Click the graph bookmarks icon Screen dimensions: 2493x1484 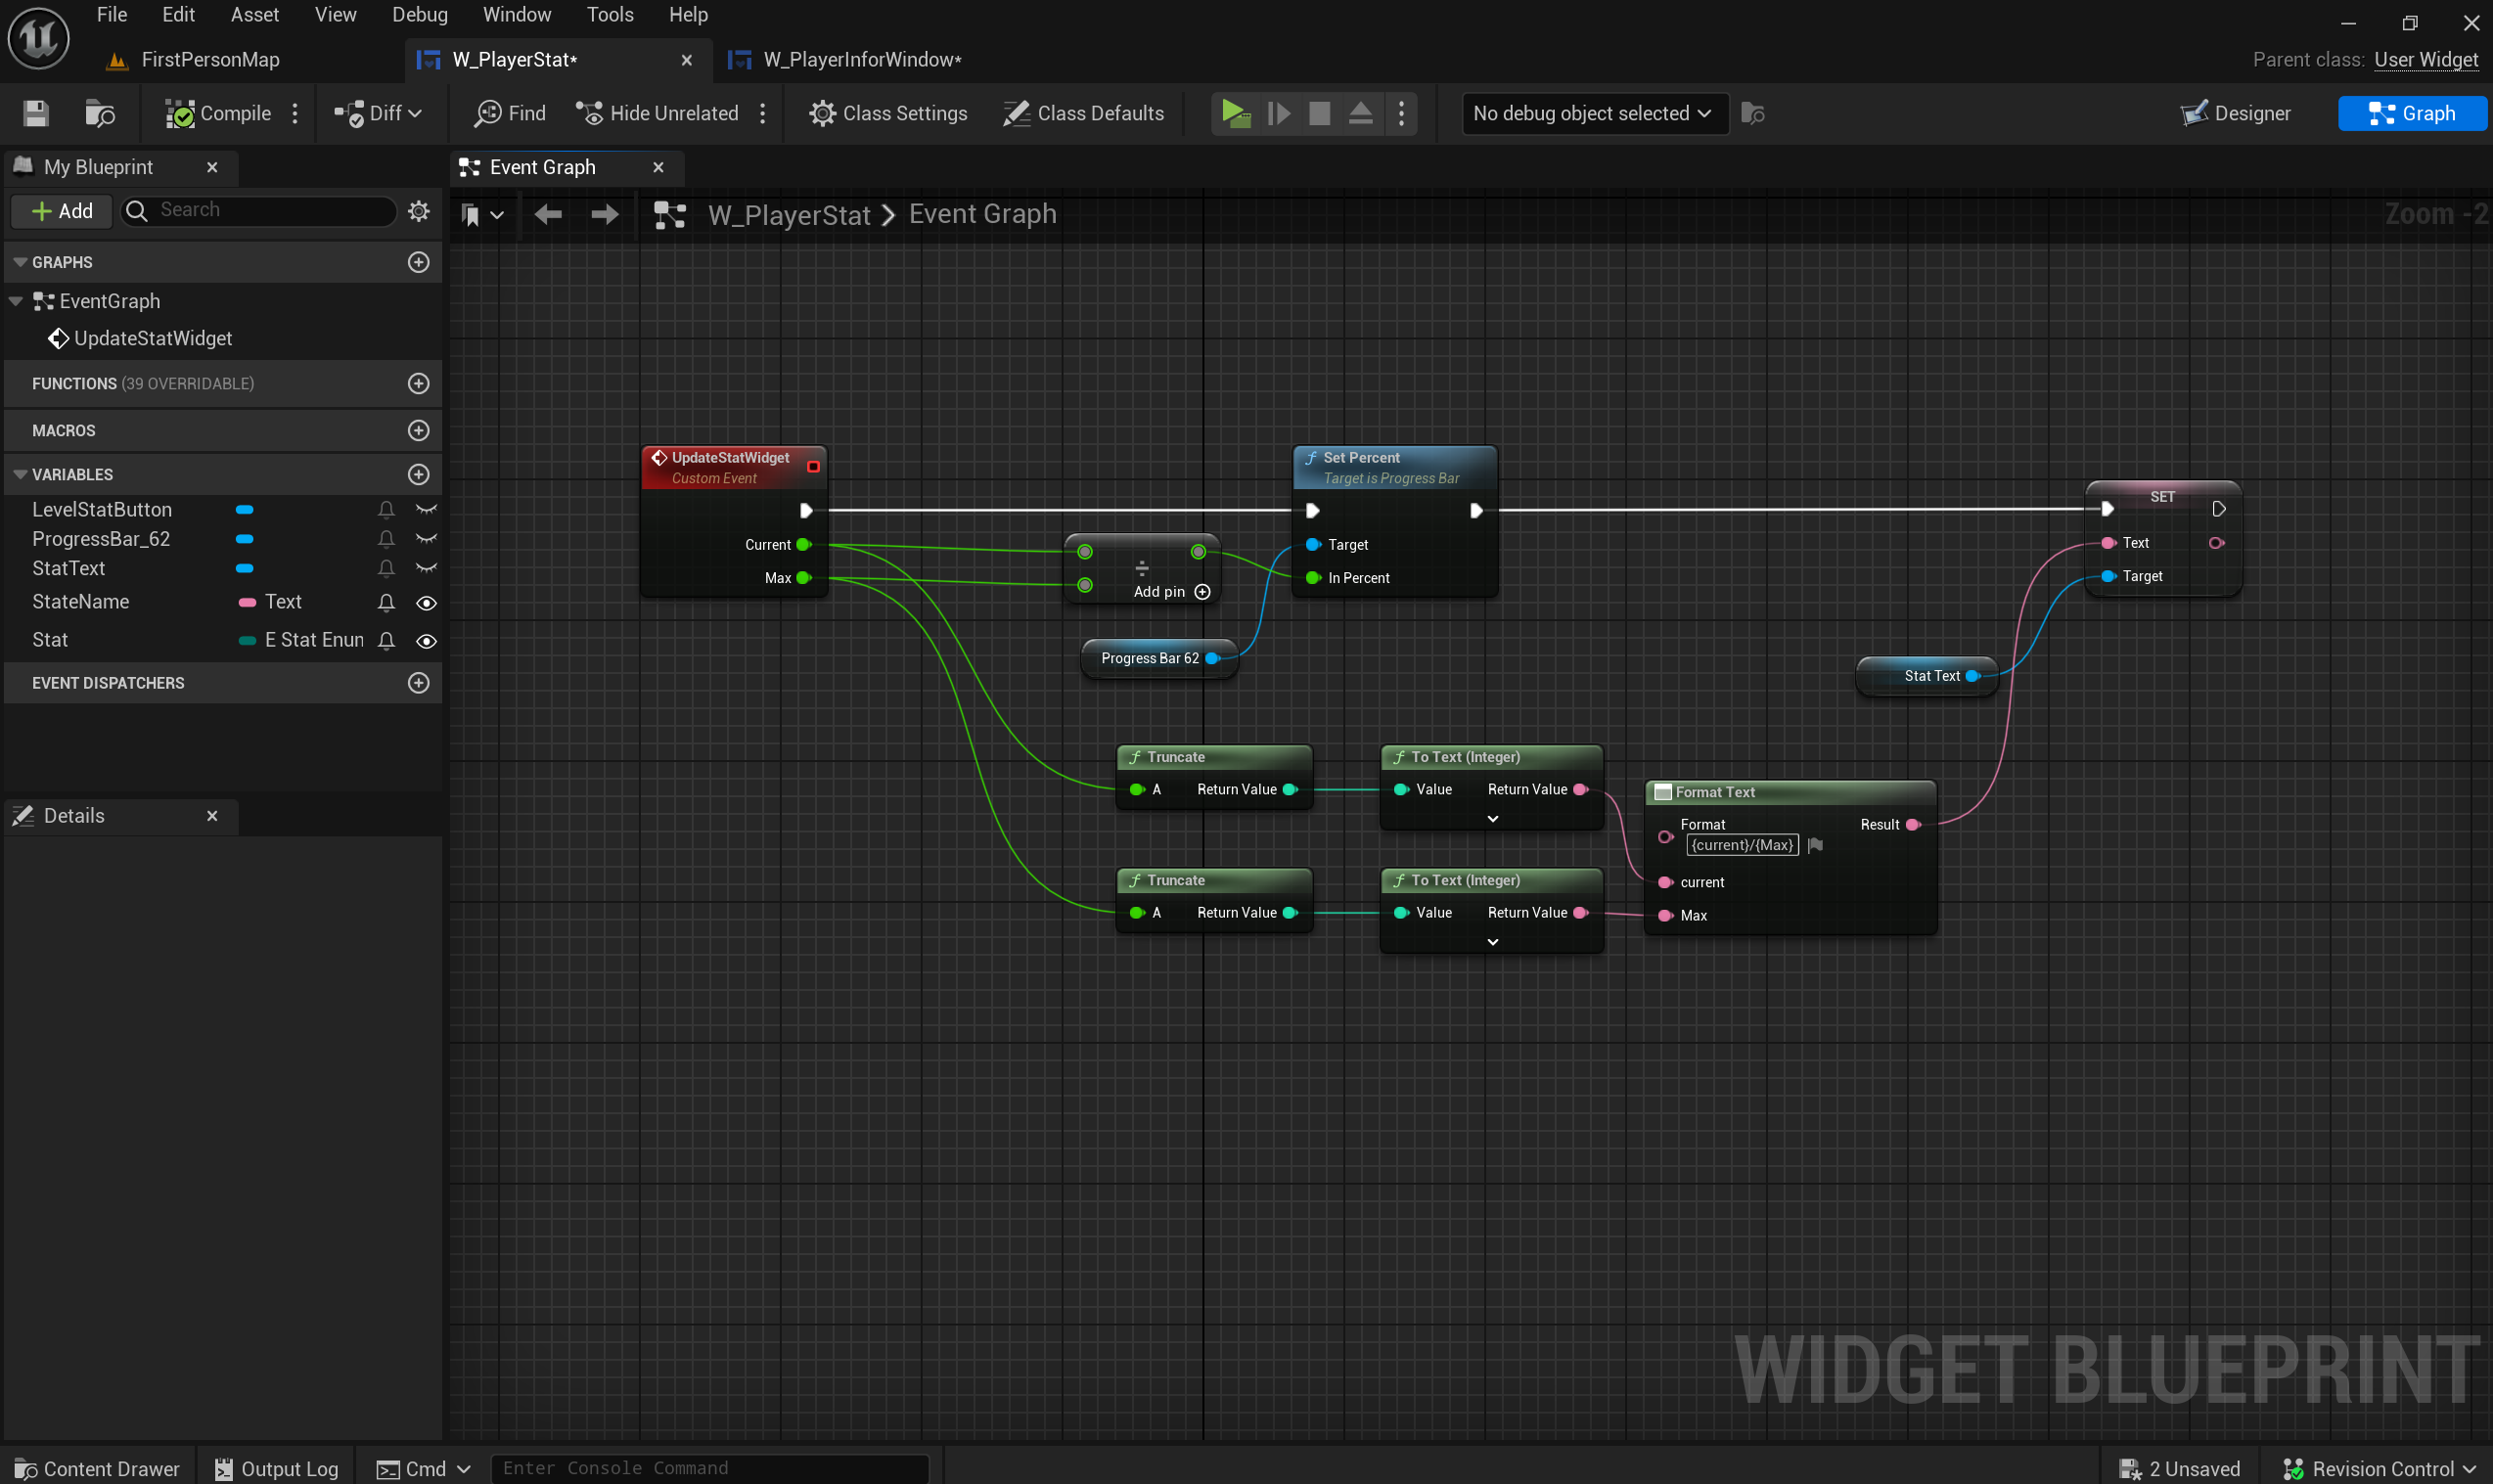[x=471, y=215]
